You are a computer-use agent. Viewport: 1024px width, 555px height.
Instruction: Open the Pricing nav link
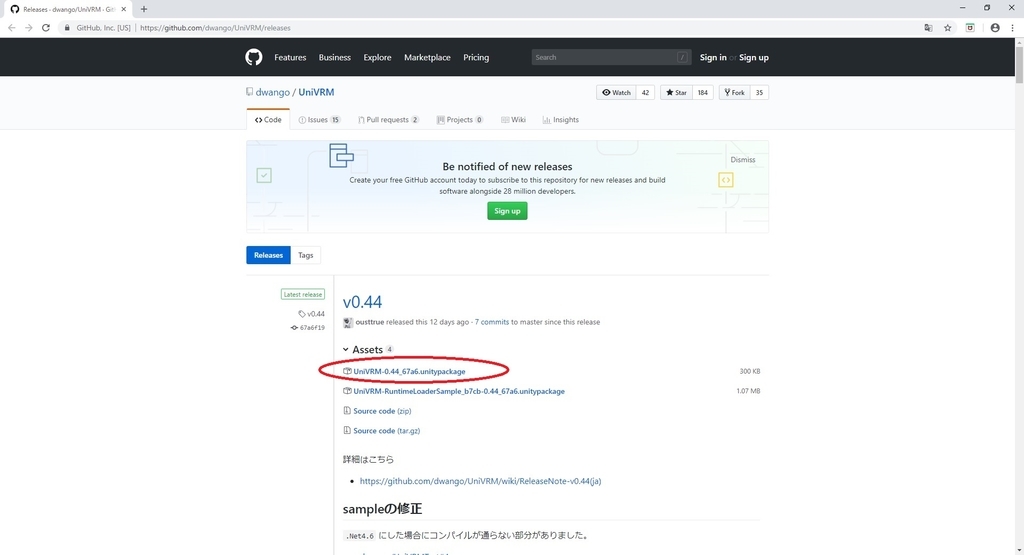coord(476,57)
